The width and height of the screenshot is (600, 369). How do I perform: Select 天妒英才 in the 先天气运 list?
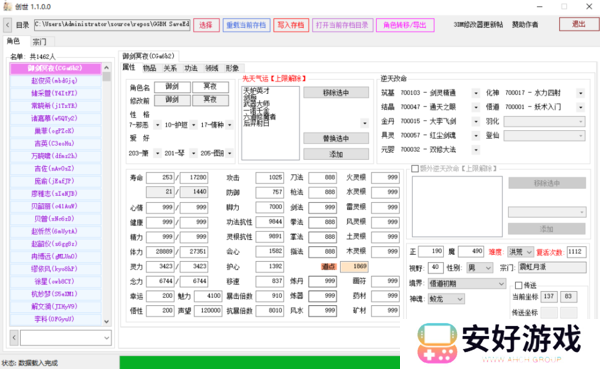[x=257, y=90]
